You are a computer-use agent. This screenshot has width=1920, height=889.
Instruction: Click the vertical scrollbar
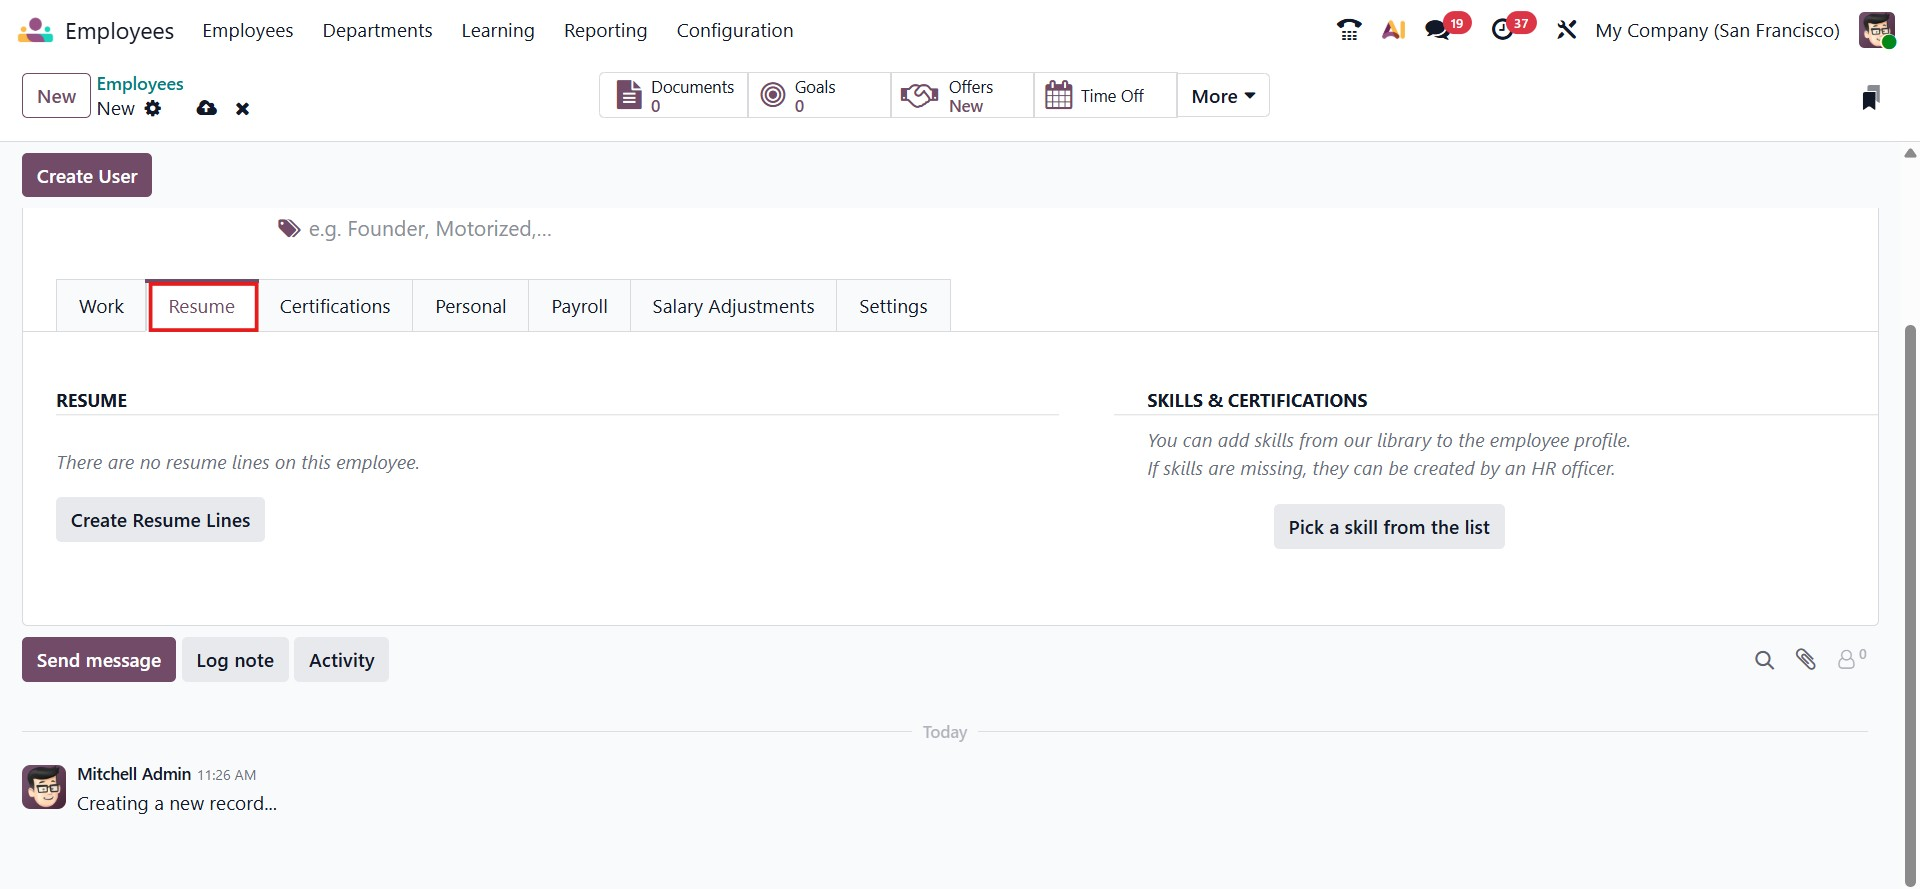click(x=1910, y=600)
